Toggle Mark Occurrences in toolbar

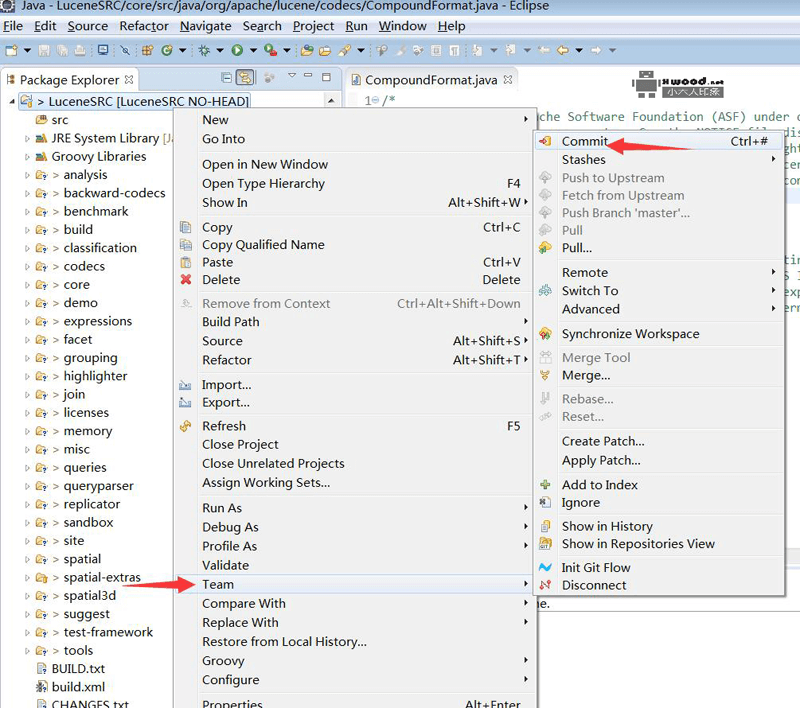[x=401, y=50]
